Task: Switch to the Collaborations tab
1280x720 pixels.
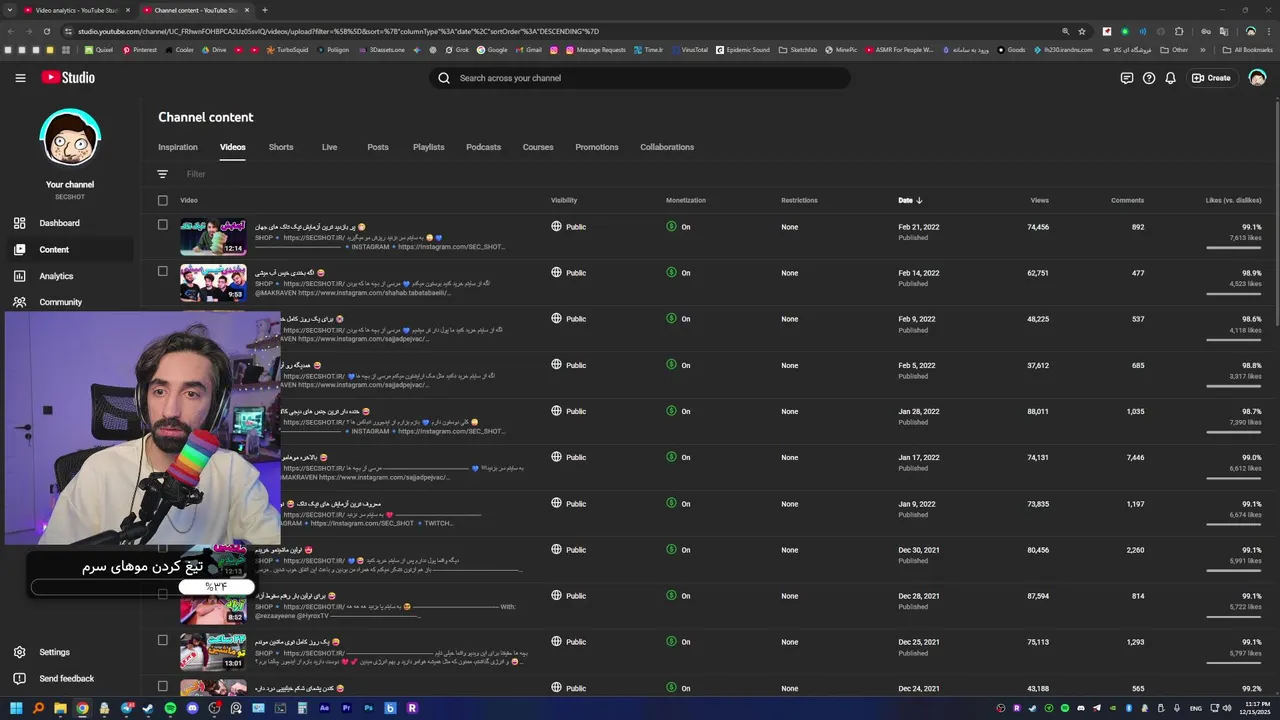Action: pos(667,147)
